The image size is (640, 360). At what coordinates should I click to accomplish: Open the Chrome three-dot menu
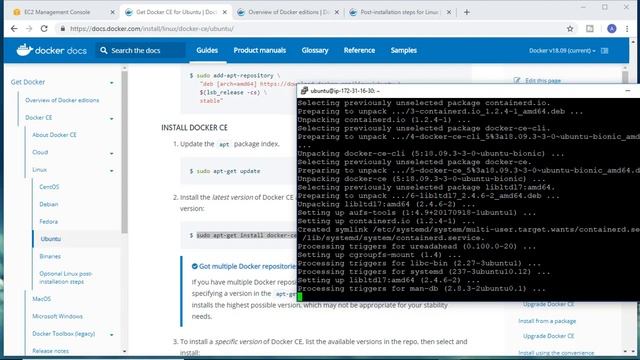pos(627,29)
